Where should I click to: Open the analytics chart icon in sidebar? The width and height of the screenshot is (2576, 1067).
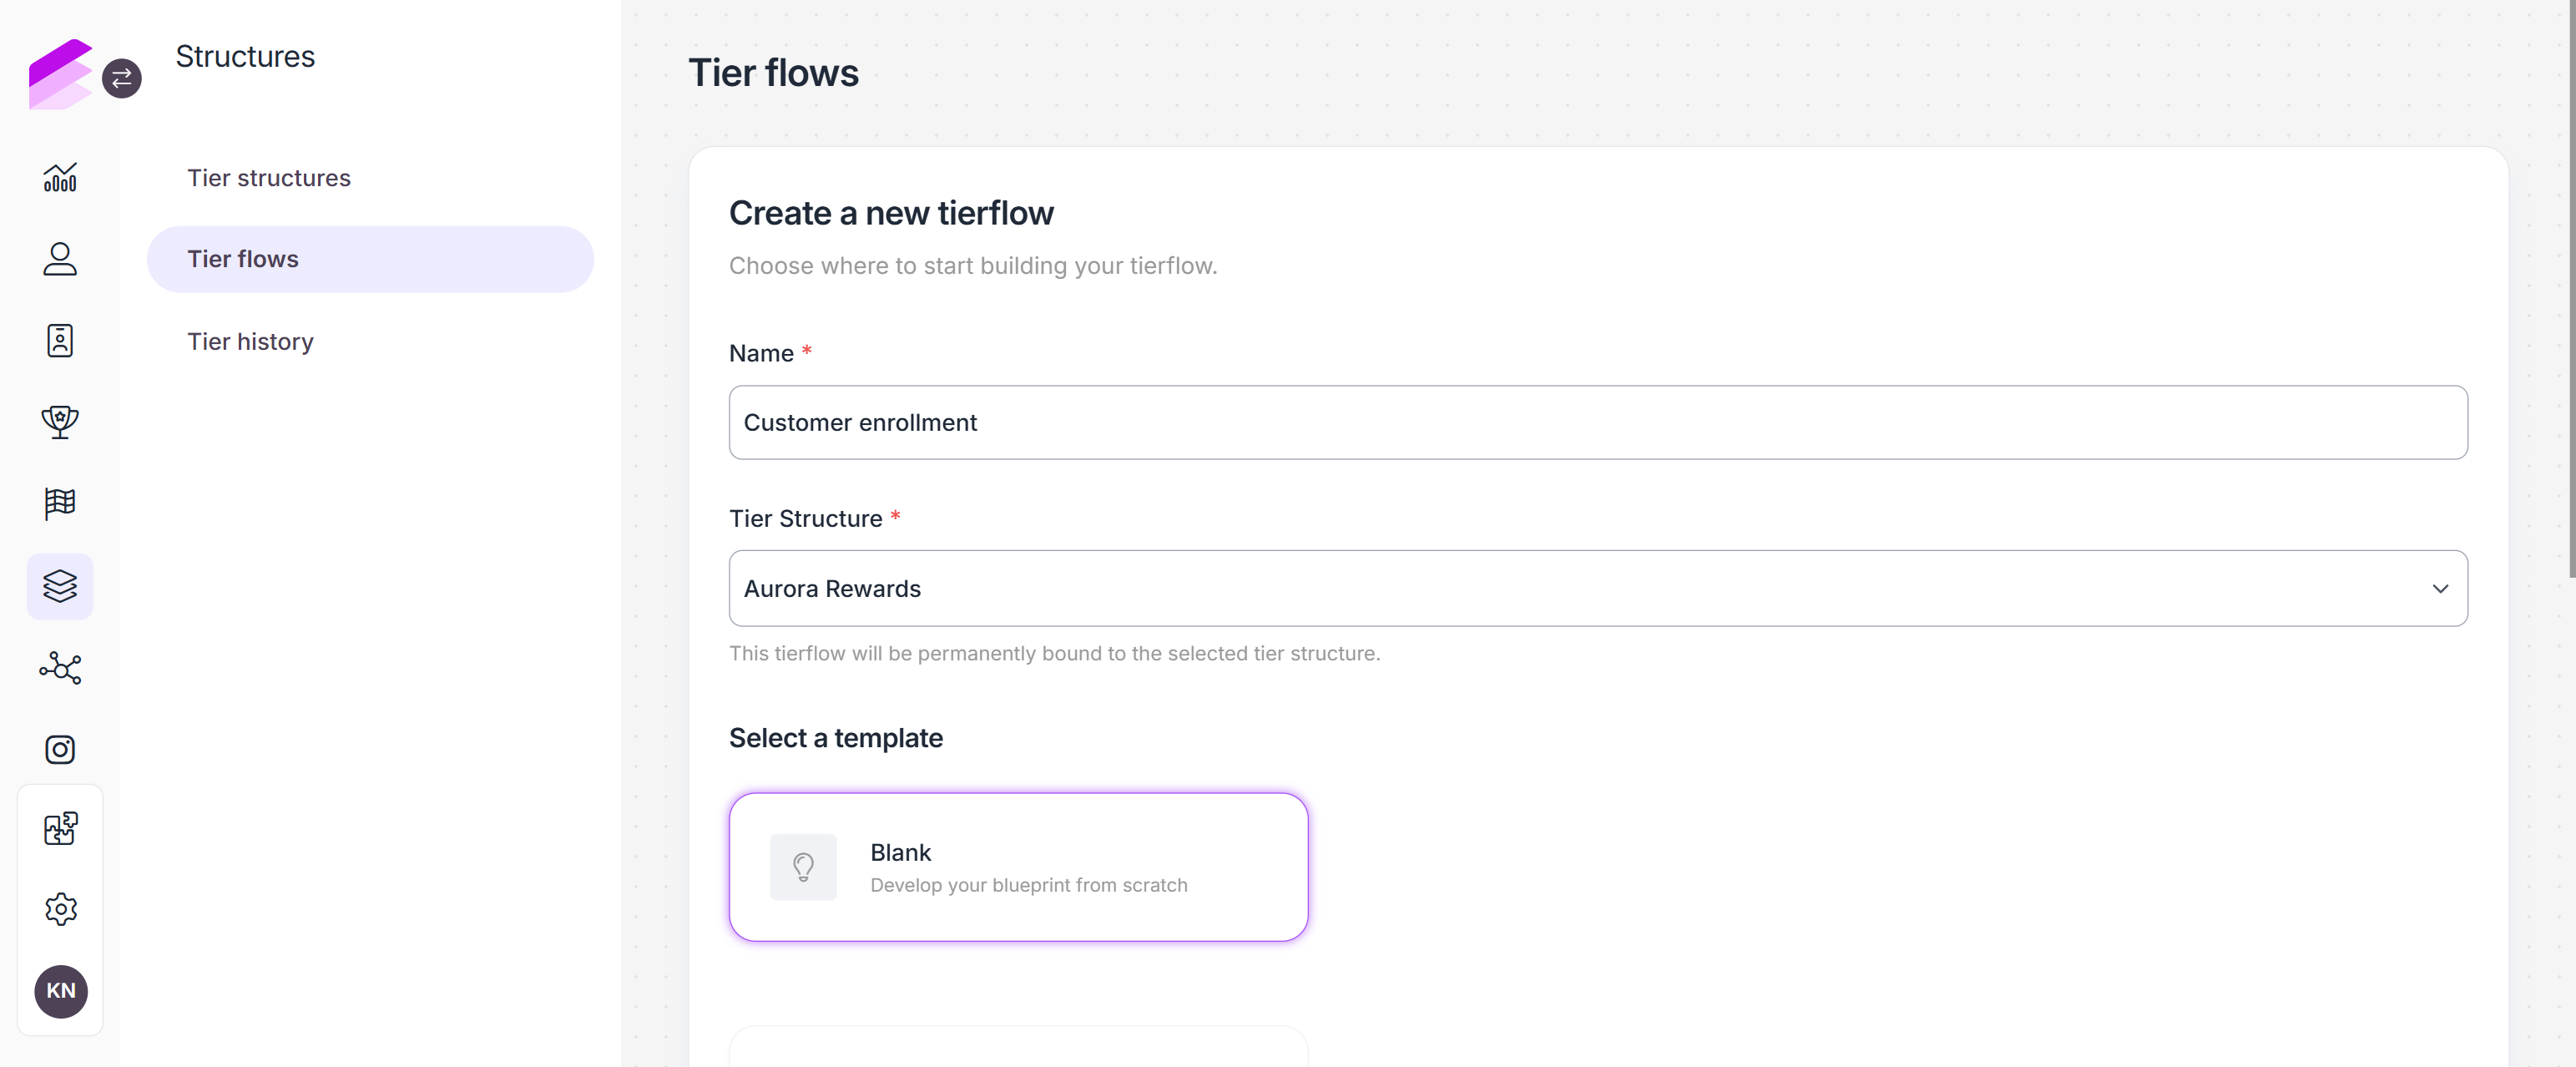click(60, 177)
